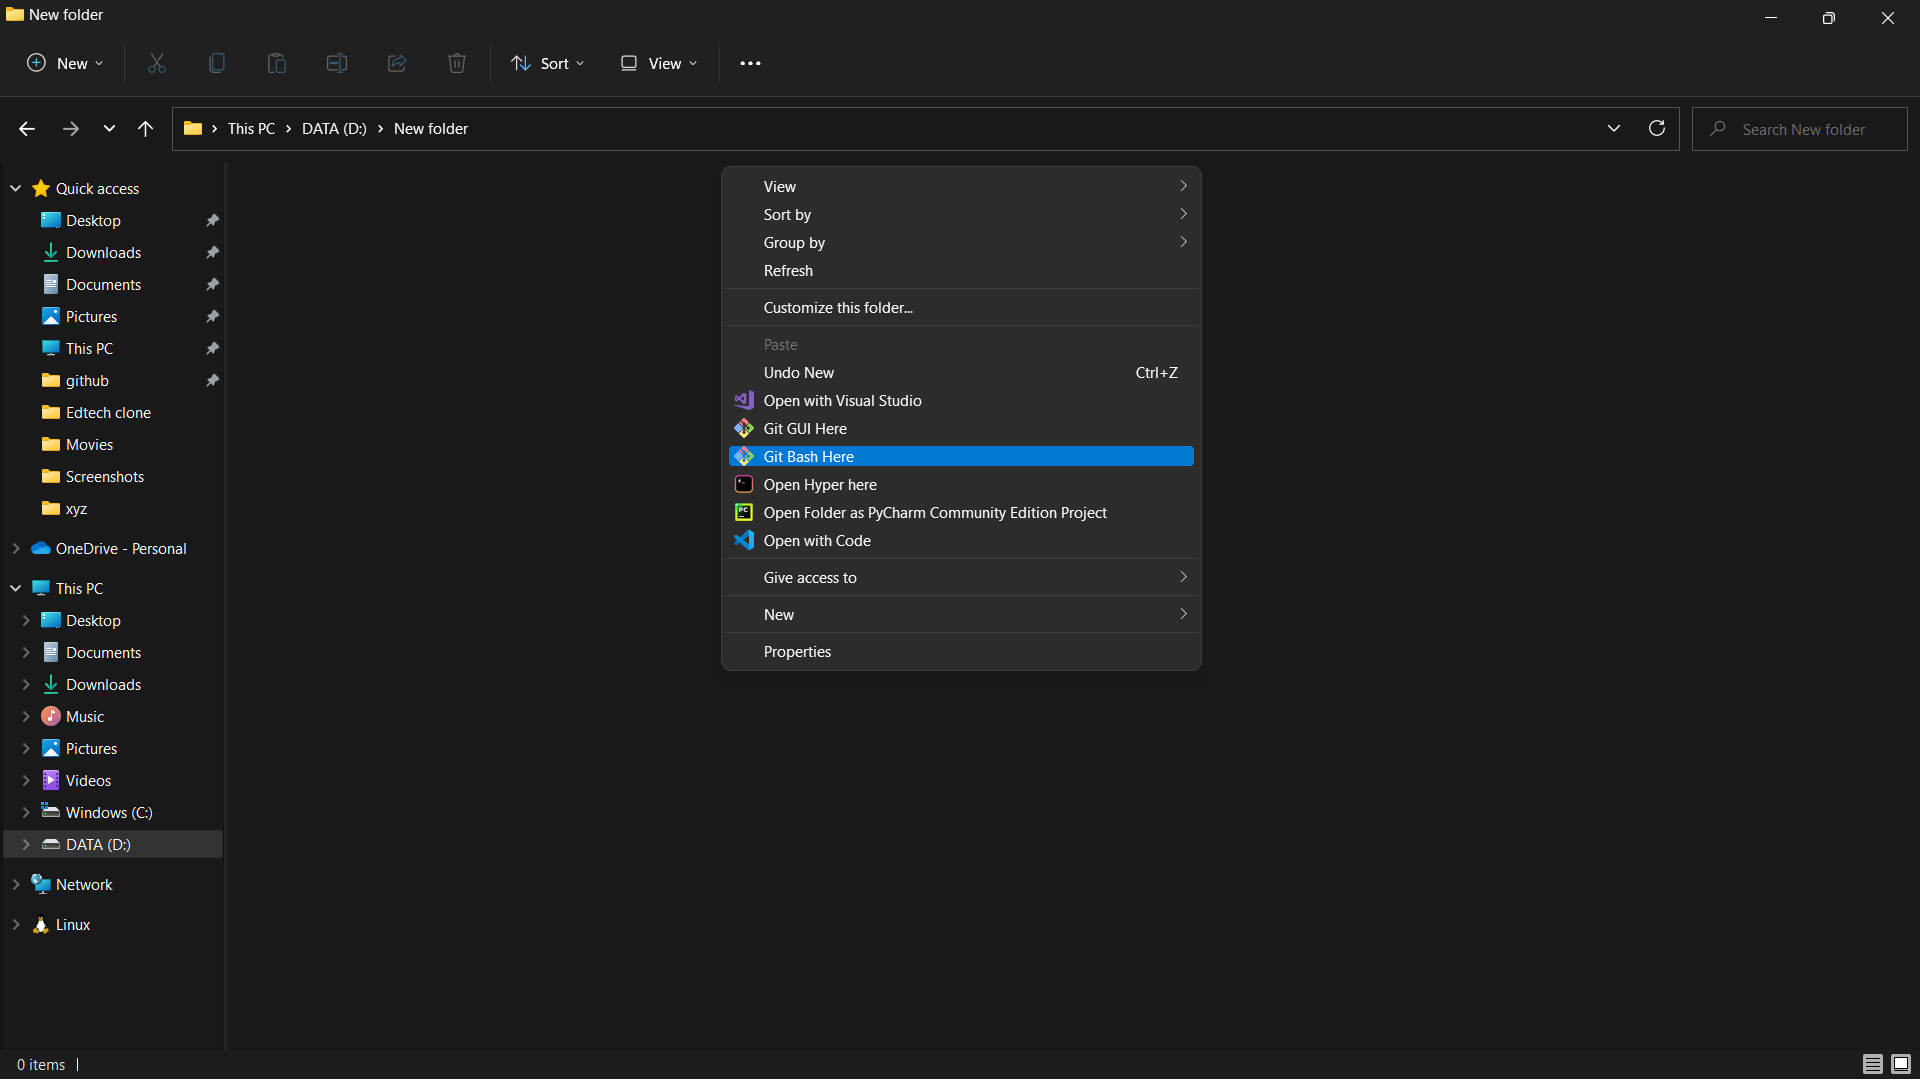The width and height of the screenshot is (1920, 1080).
Task: Click the Up directory arrow icon
Action: coord(146,128)
